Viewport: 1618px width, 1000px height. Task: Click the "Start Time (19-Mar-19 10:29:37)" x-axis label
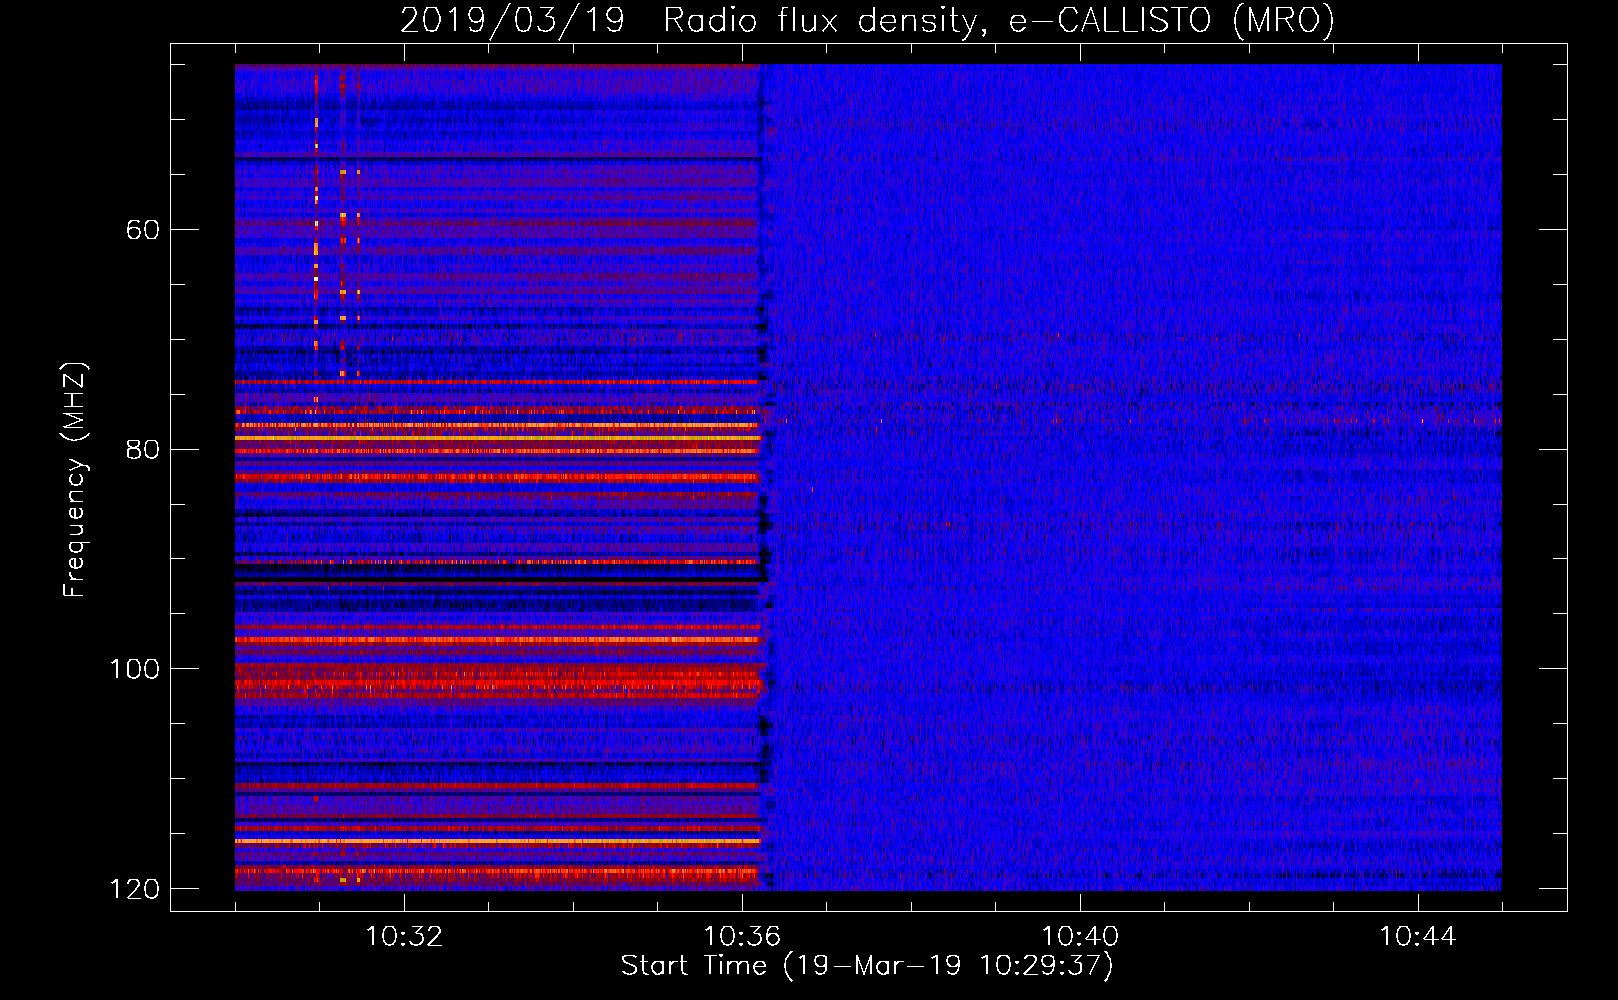click(x=867, y=966)
